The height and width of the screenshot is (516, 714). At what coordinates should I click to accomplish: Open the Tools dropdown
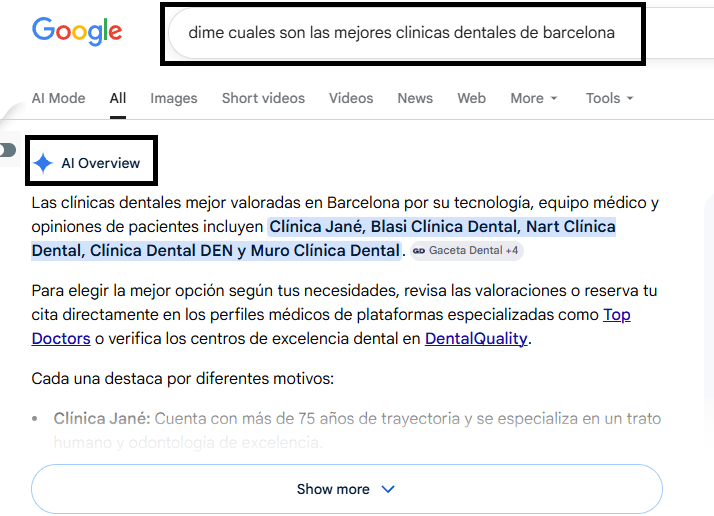click(609, 98)
